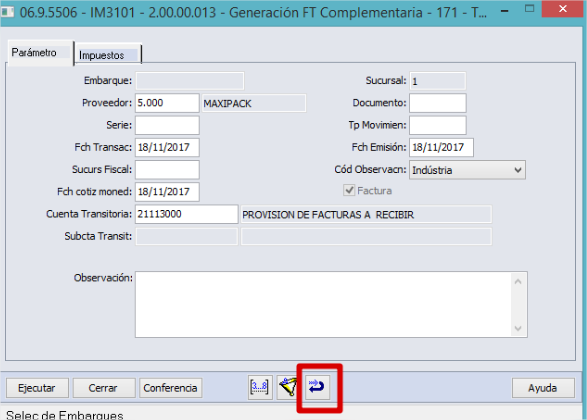Click the Tp Movimien field

point(438,125)
